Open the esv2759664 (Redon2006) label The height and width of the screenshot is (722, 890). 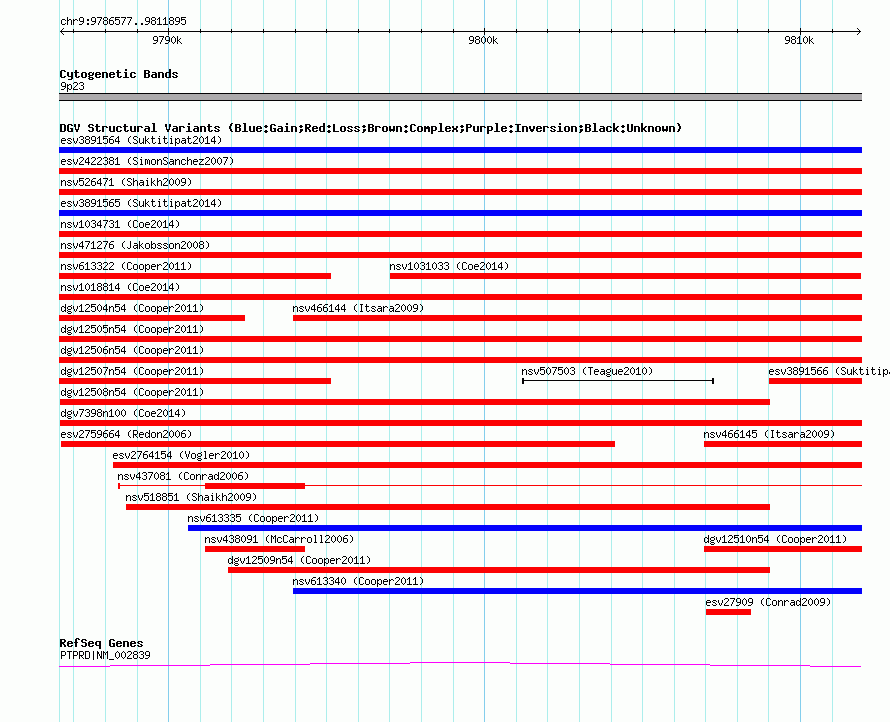point(126,434)
